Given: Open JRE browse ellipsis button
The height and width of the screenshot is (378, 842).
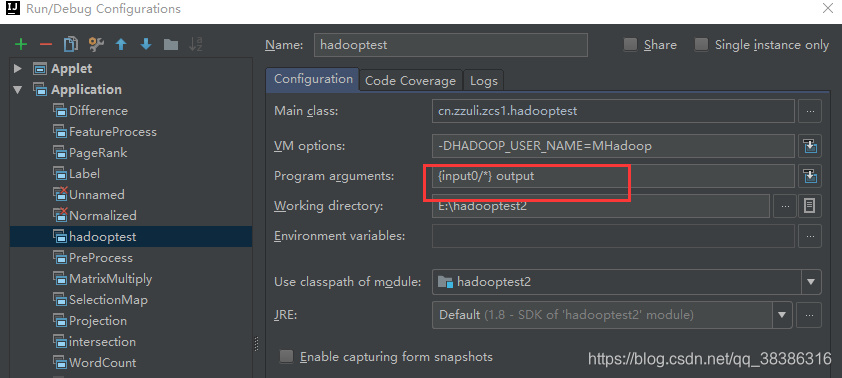Looking at the screenshot, I should pyautogui.click(x=809, y=315).
